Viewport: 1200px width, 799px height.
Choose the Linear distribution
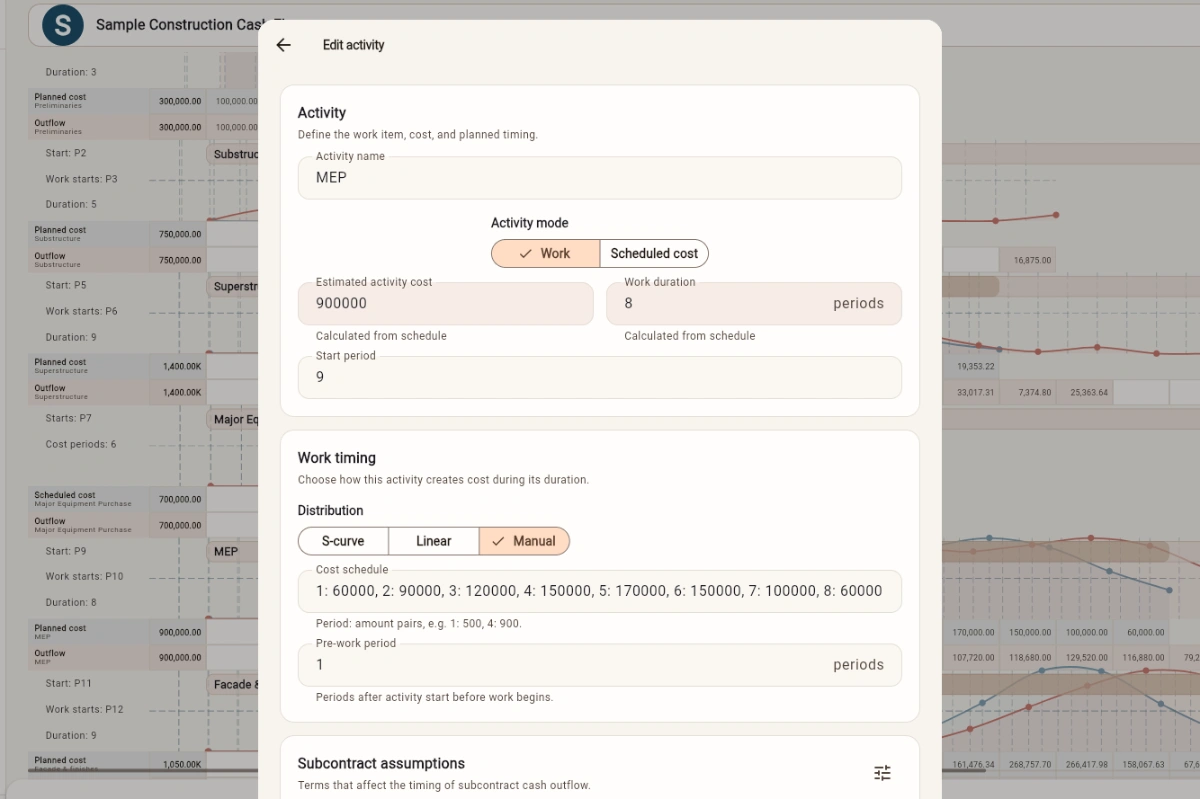point(434,541)
